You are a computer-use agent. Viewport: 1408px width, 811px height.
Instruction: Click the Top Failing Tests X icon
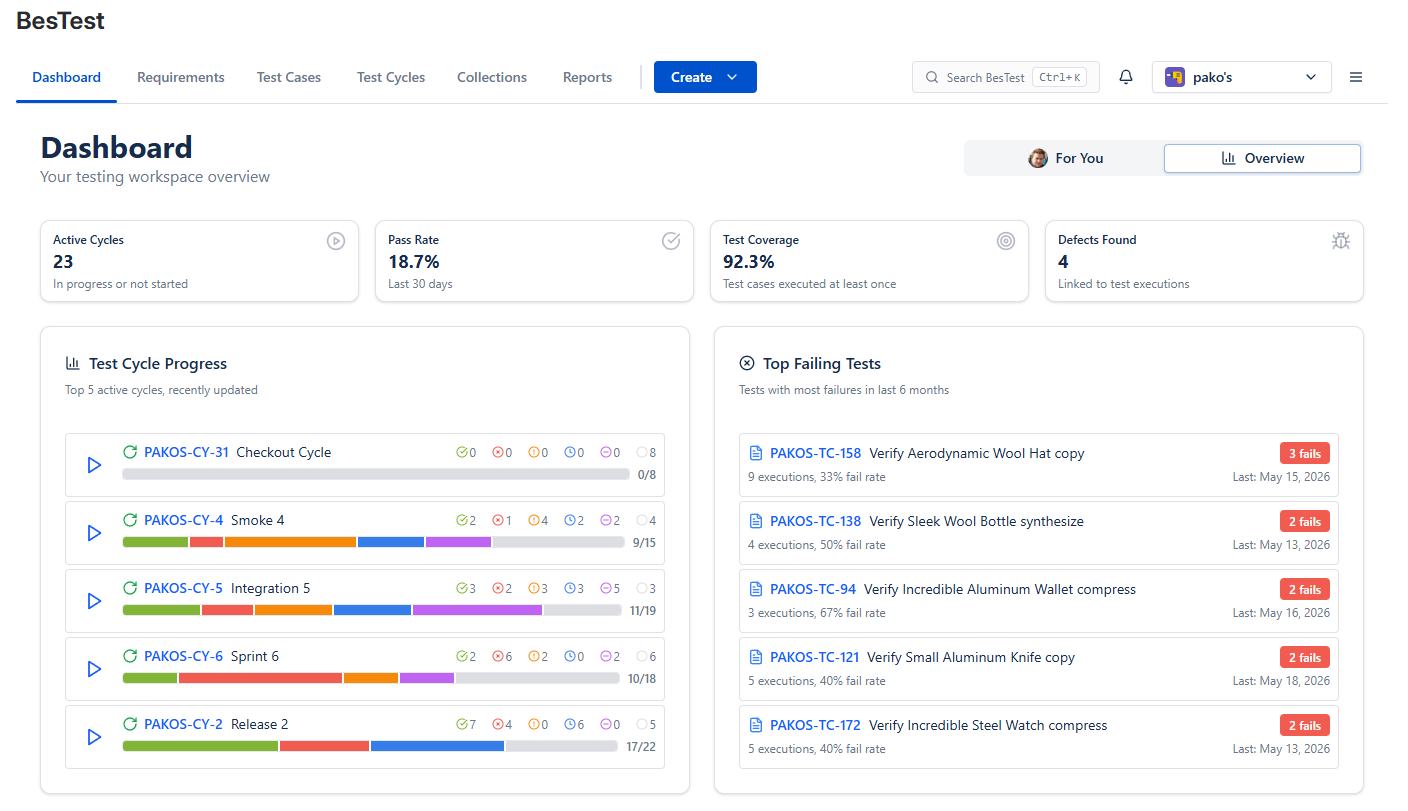(x=746, y=363)
